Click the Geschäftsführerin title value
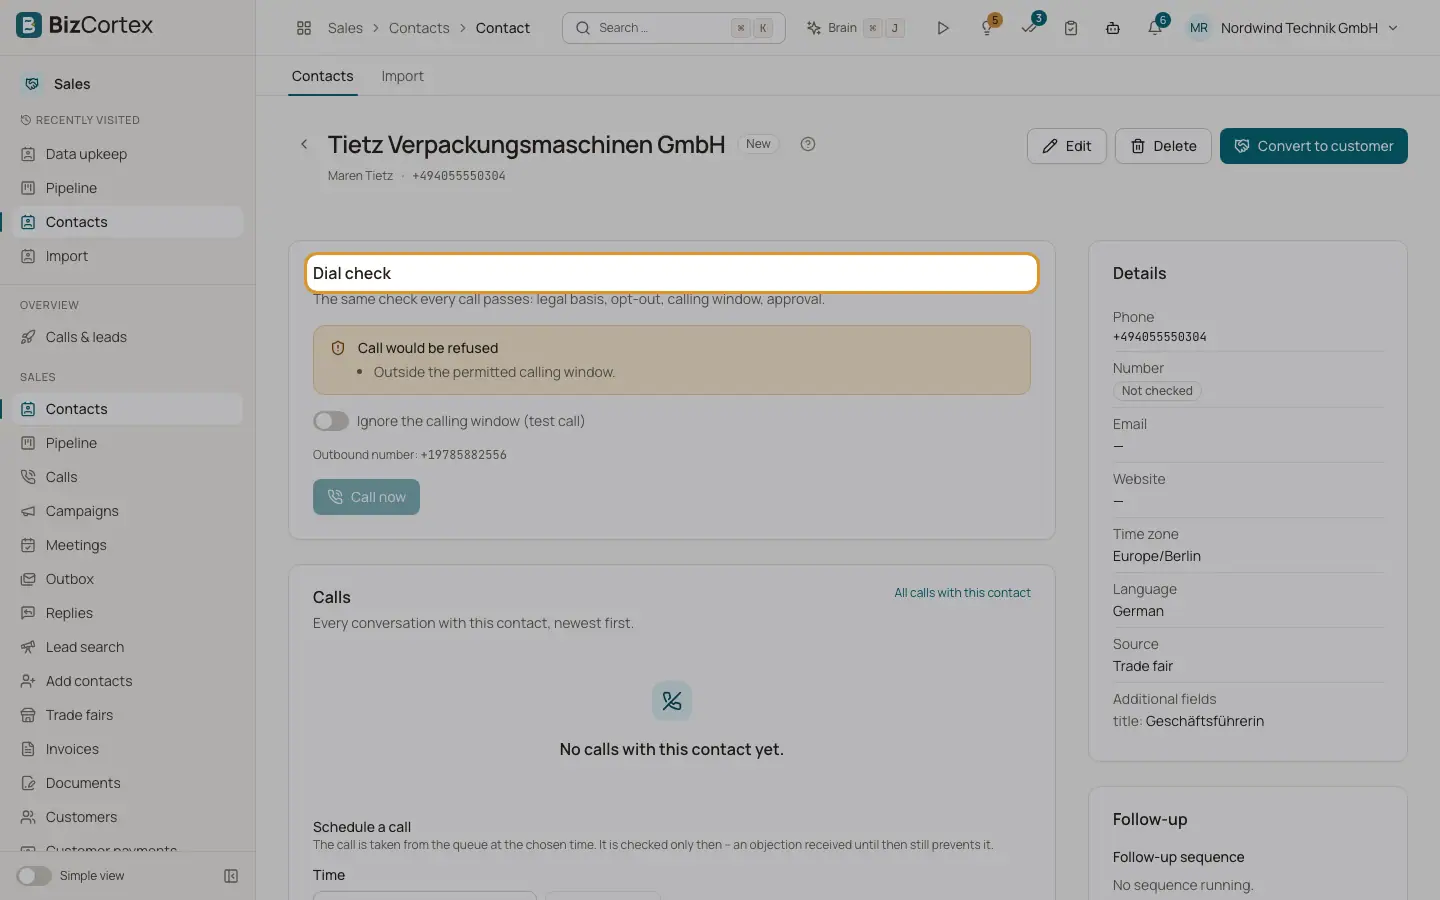 click(1205, 721)
